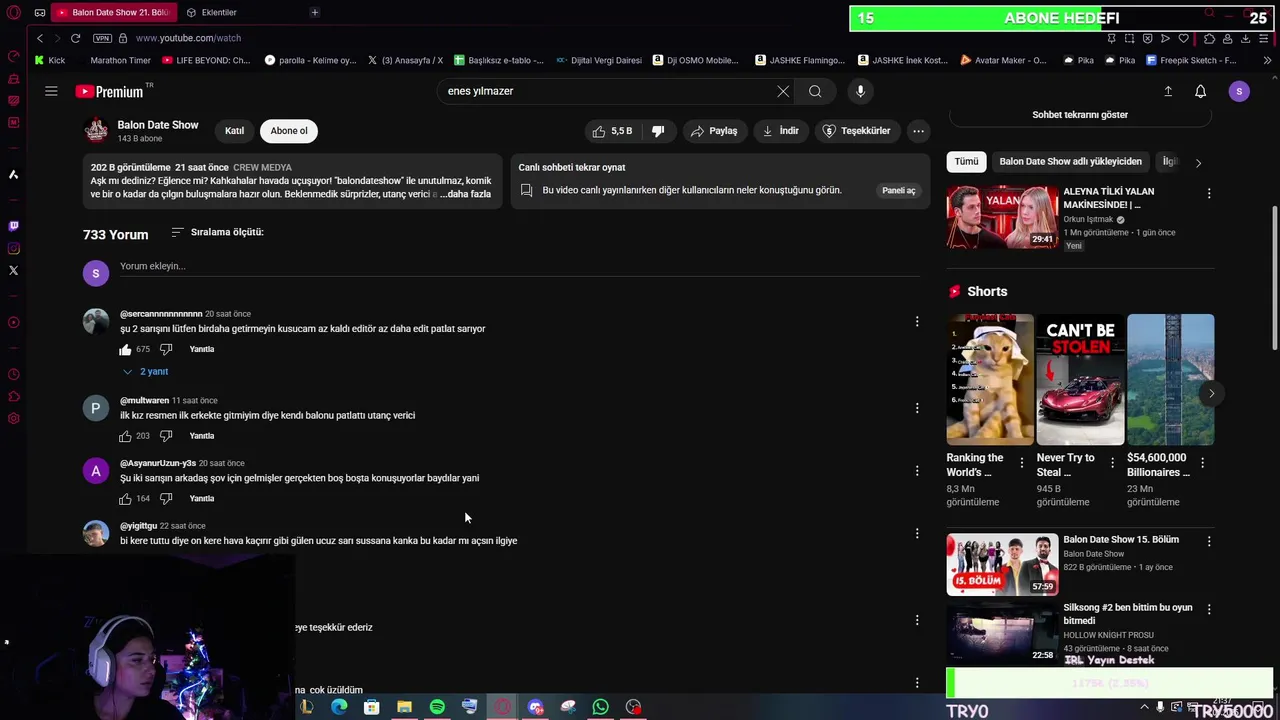Image resolution: width=1280 pixels, height=720 pixels.
Task: Like multwaren's comment with 203 likes
Action: click(125, 436)
